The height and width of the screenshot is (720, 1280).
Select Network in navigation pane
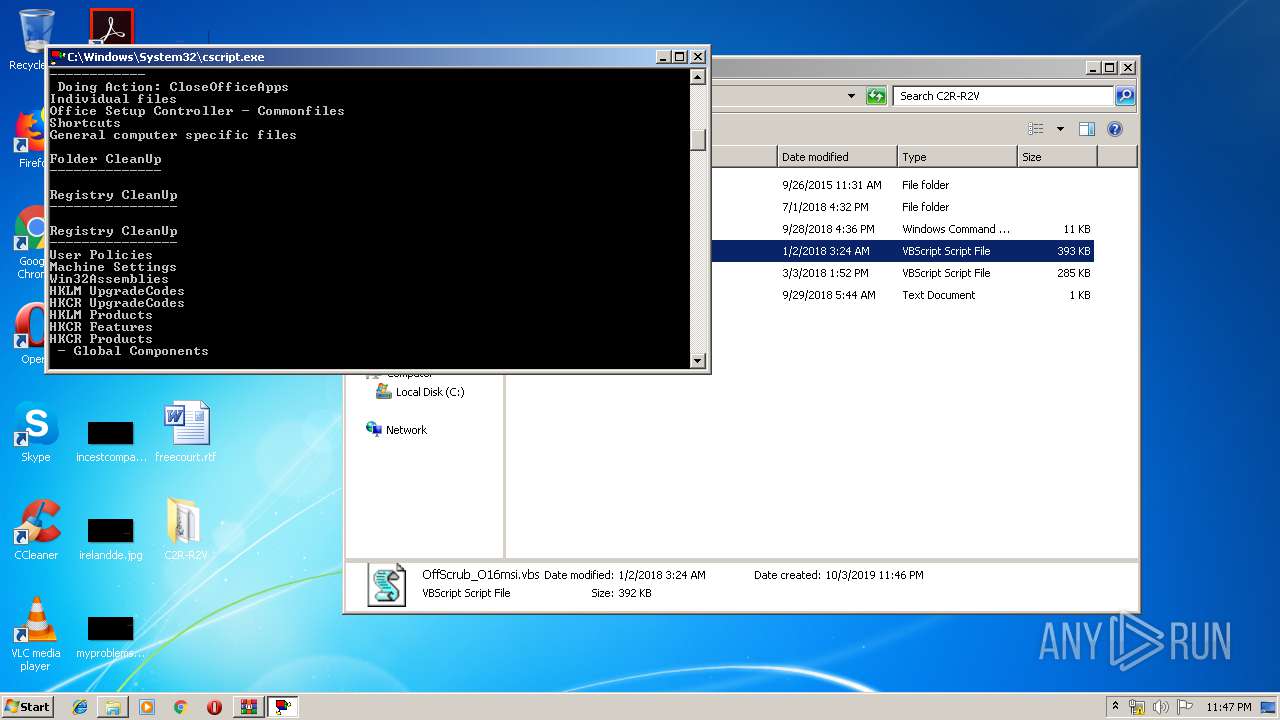(x=397, y=430)
